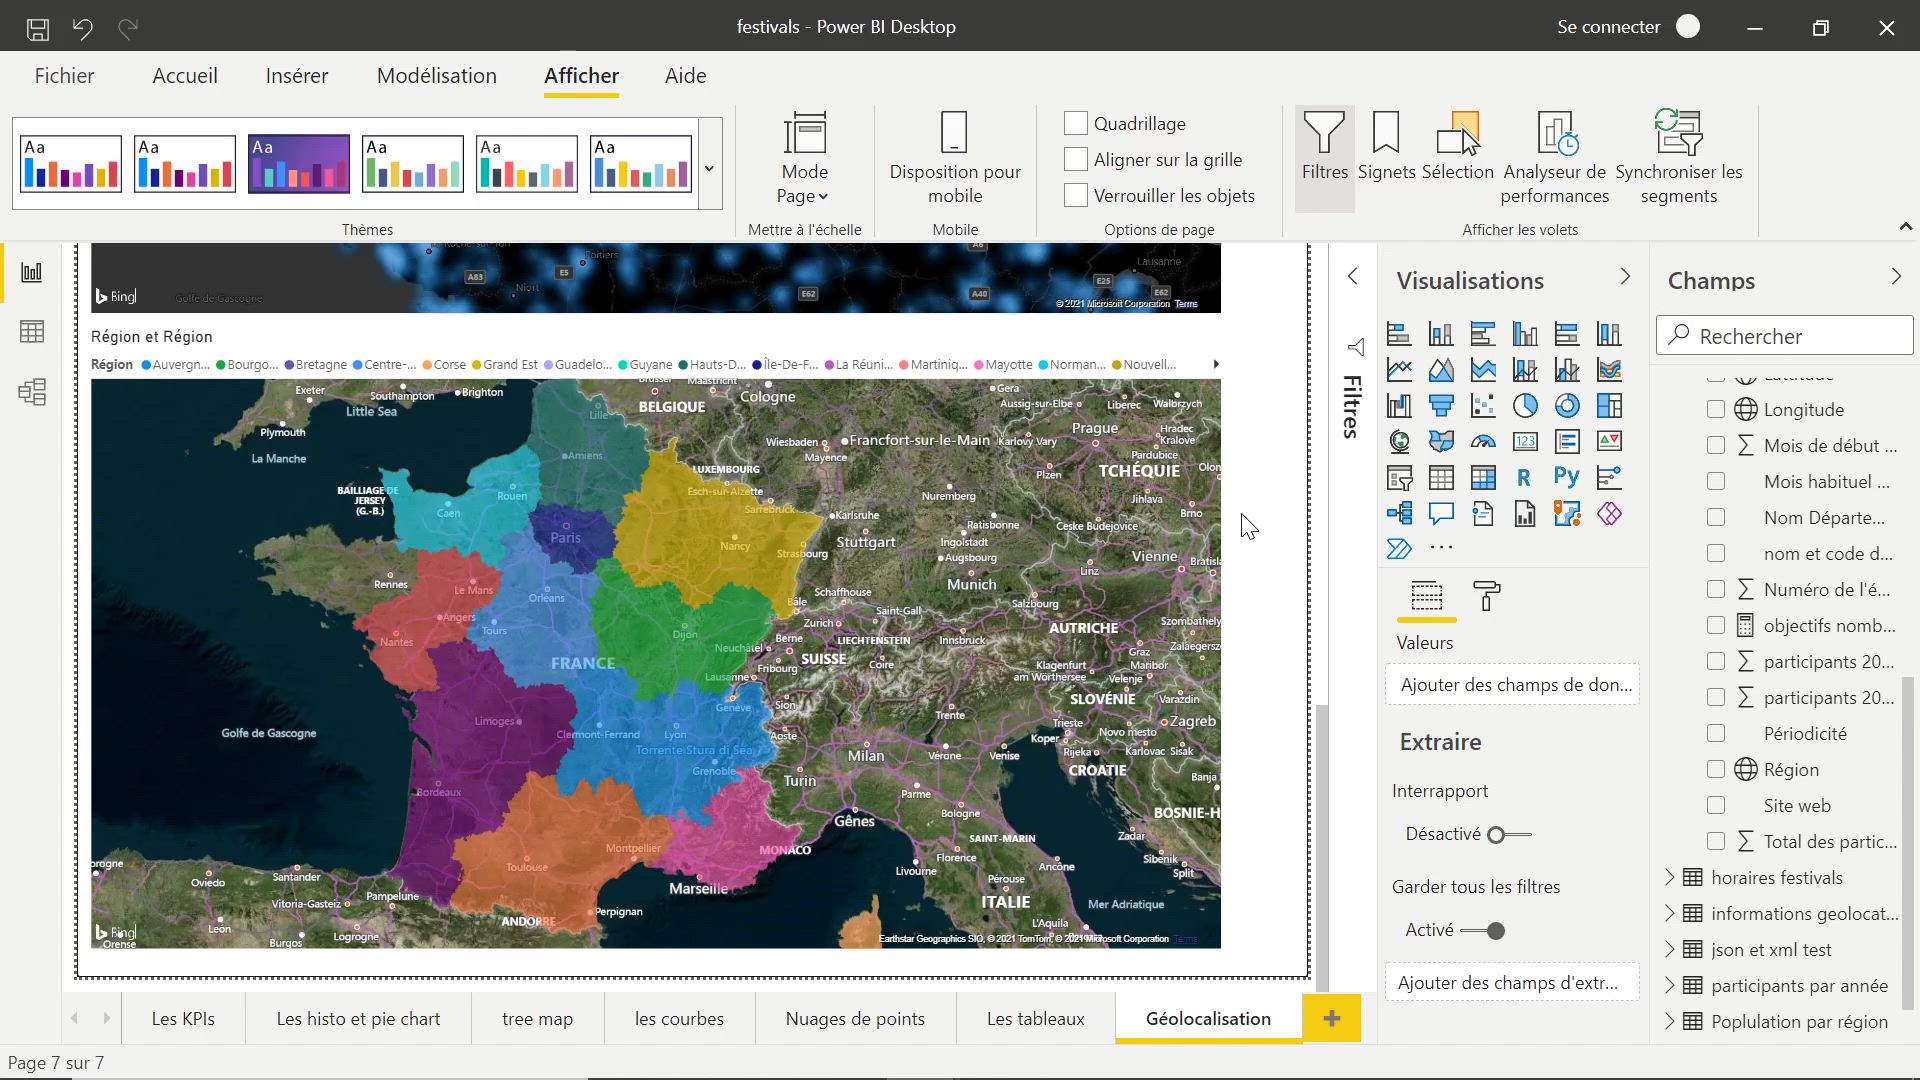The height and width of the screenshot is (1080, 1920).
Task: Open Nuages de points page tab
Action: pos(855,1019)
